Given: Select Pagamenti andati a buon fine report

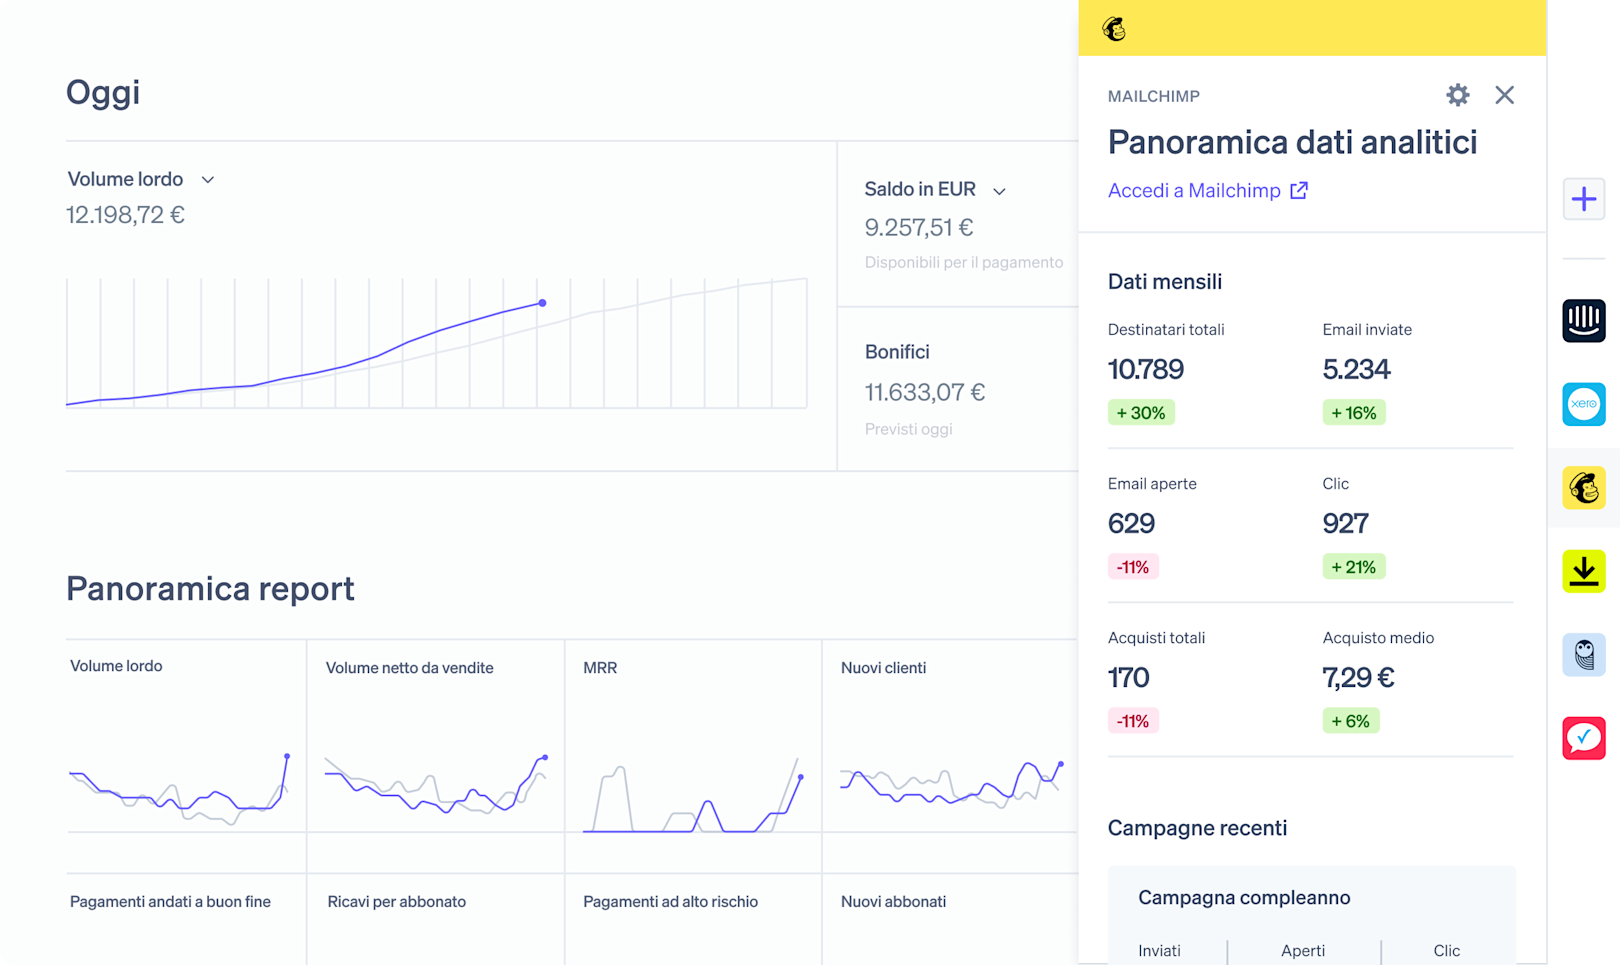Looking at the screenshot, I should click(x=170, y=902).
